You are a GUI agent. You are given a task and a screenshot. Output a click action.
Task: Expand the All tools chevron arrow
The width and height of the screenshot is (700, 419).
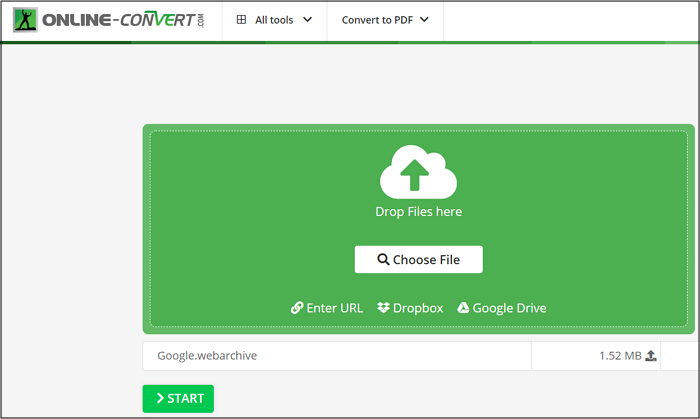click(x=308, y=20)
